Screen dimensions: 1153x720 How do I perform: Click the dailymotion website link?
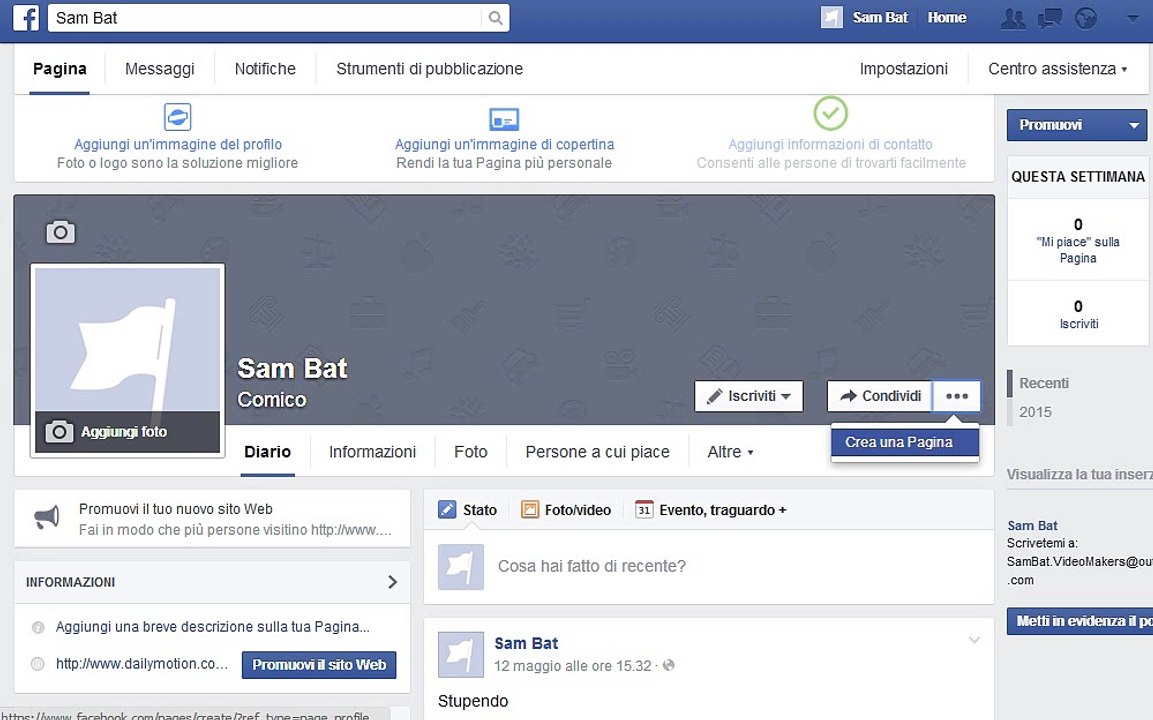coord(141,664)
